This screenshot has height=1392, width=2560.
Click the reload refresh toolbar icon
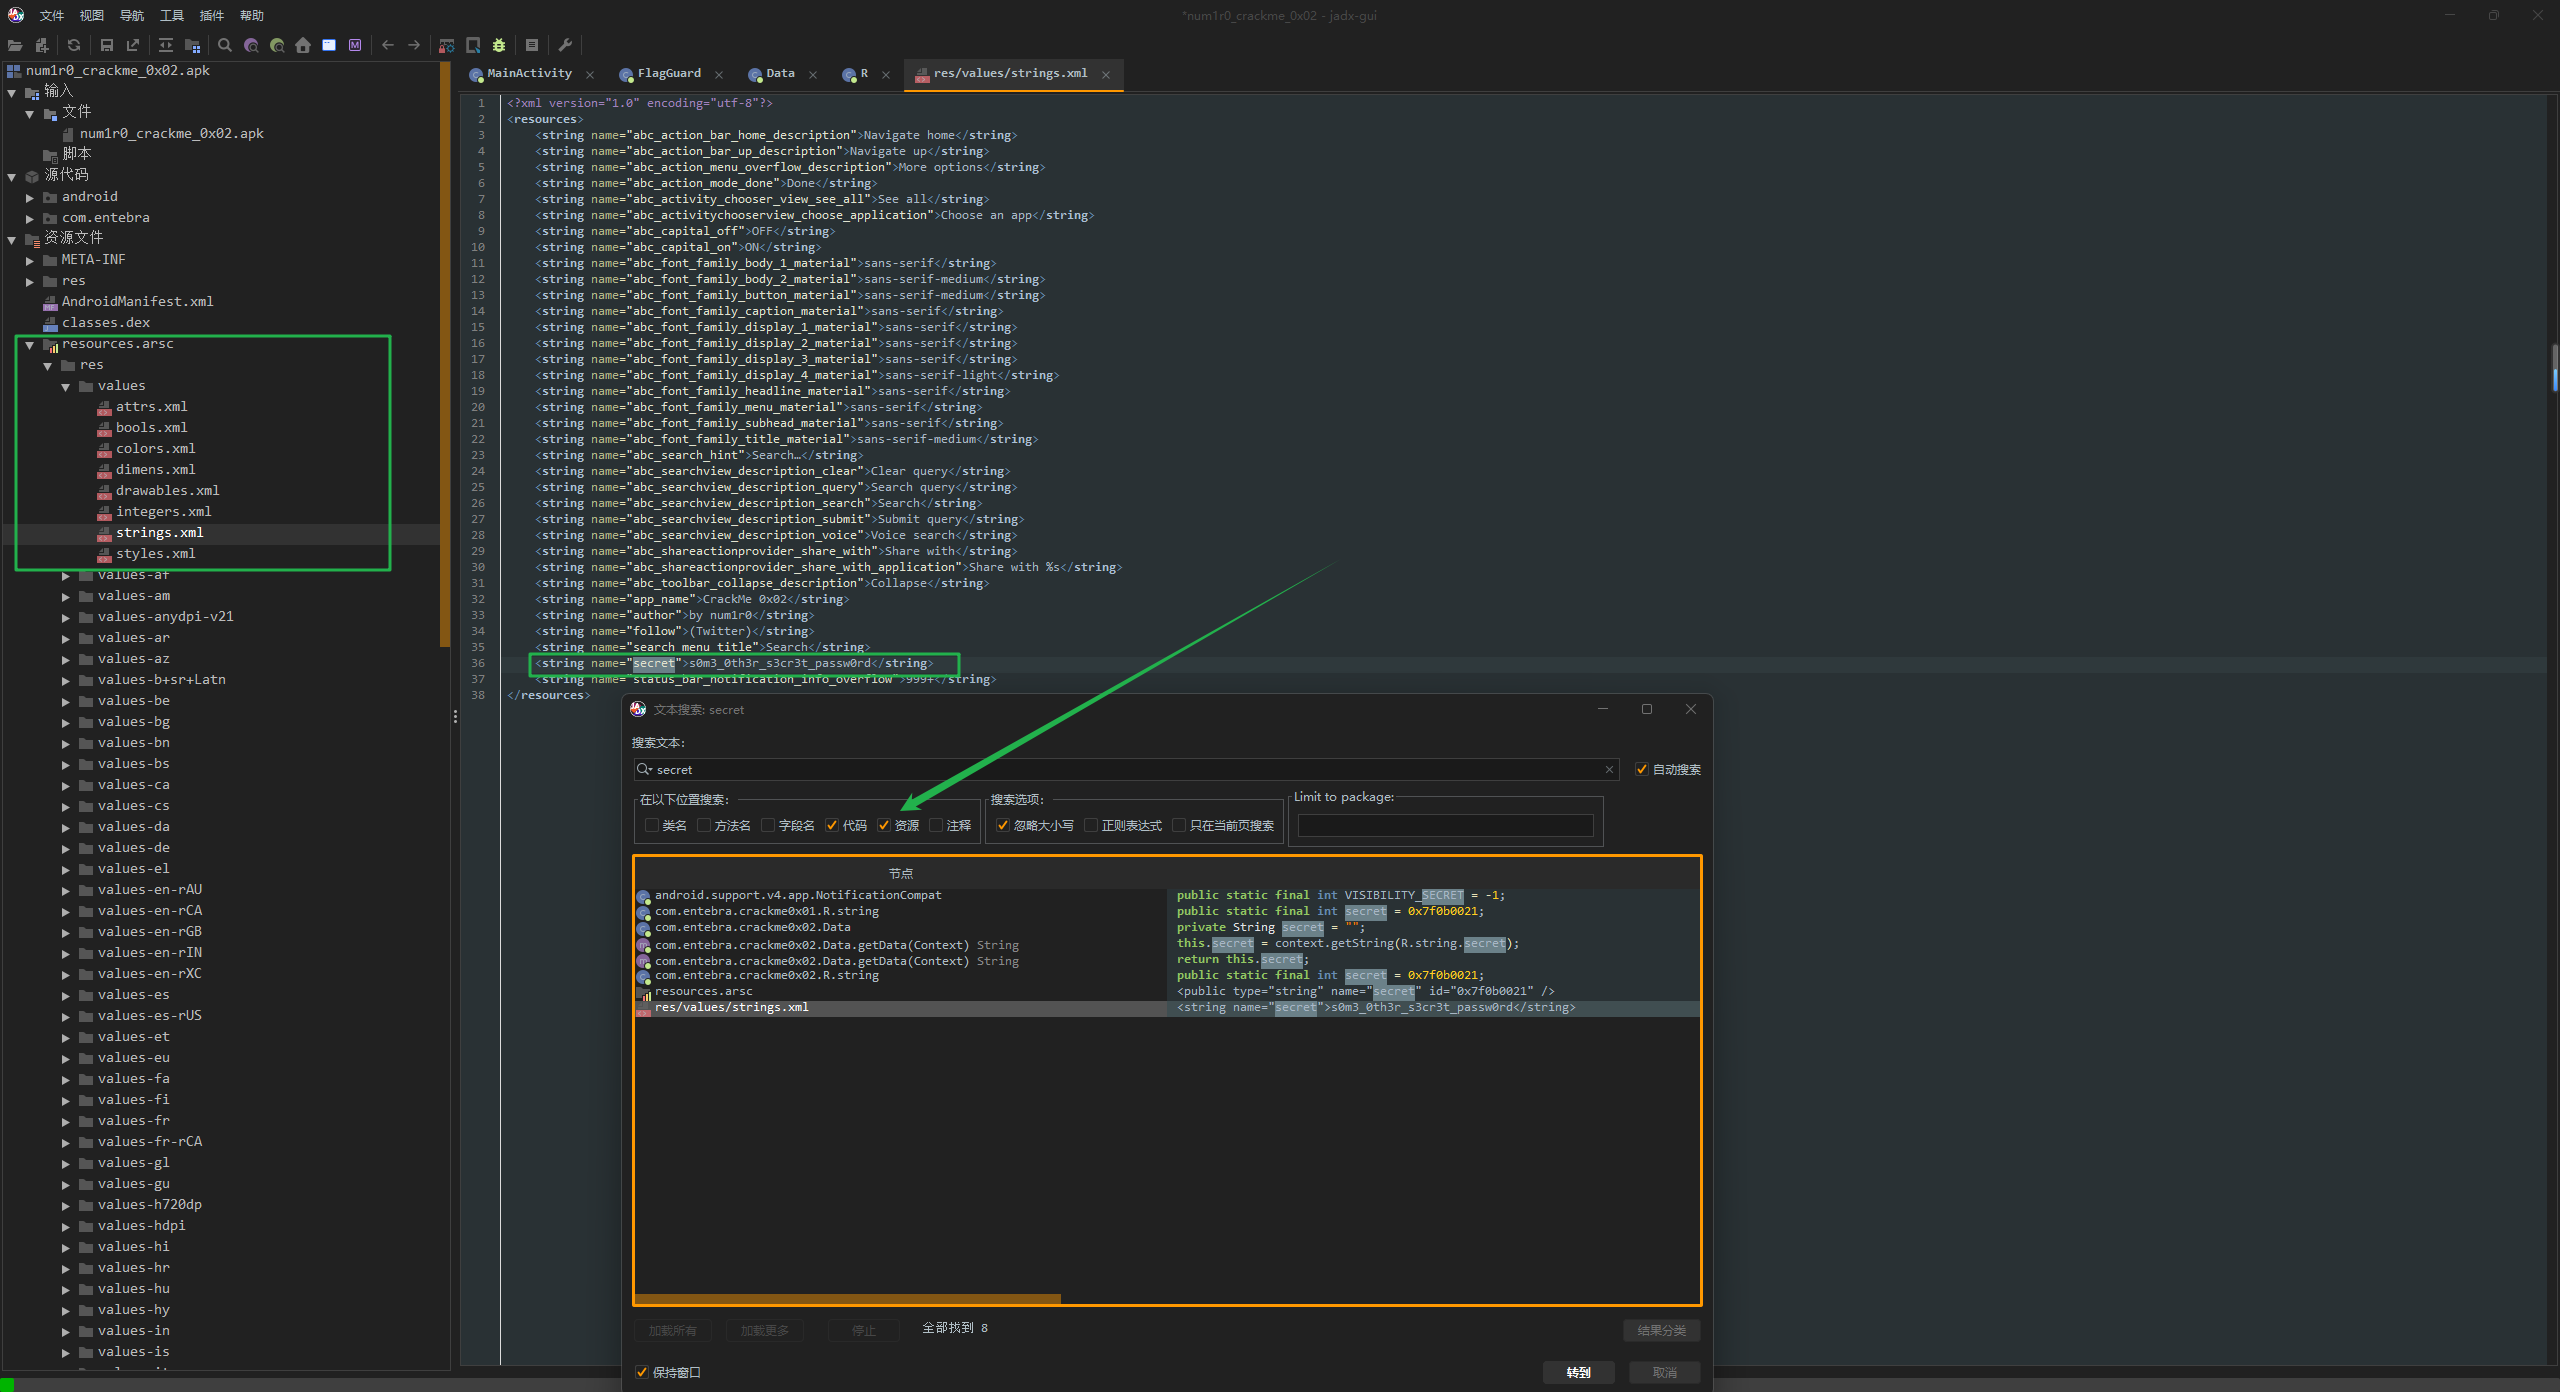pos(74,45)
